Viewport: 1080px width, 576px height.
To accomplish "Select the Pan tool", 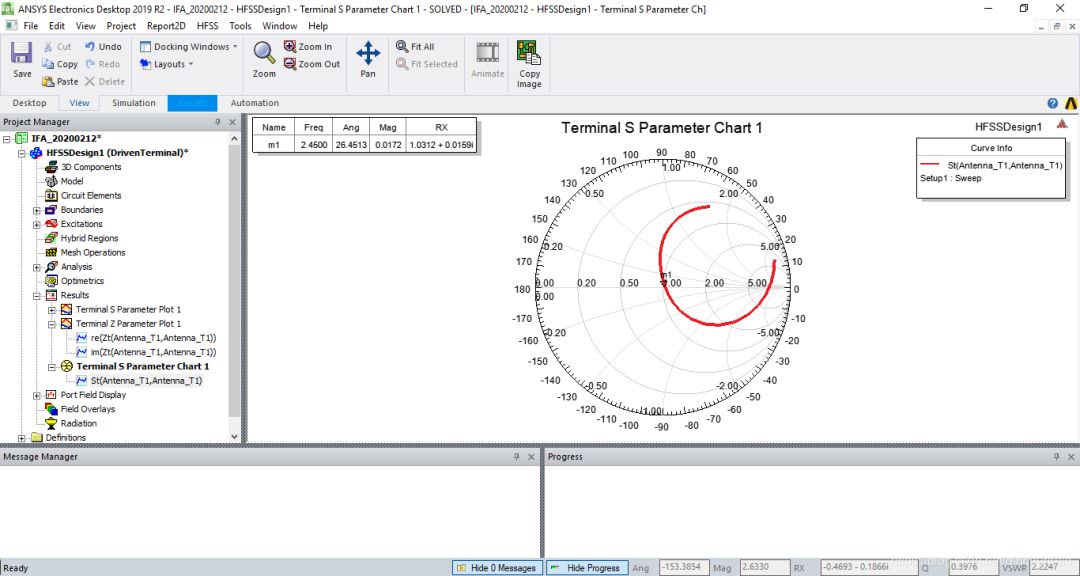I will [x=368, y=59].
